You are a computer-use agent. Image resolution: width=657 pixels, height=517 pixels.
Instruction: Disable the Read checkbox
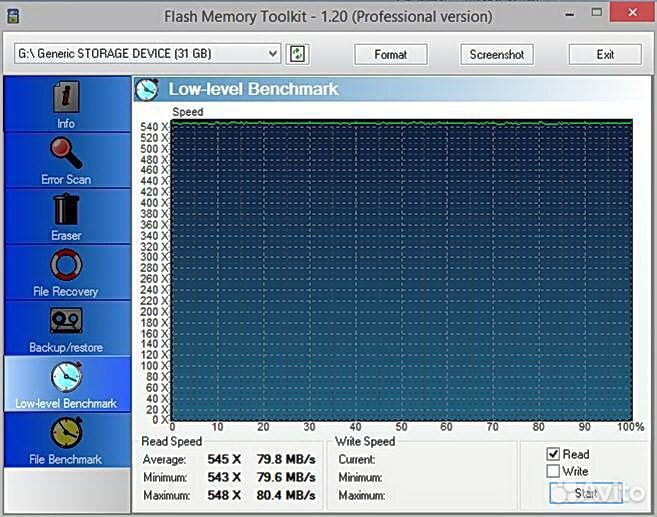(x=553, y=454)
